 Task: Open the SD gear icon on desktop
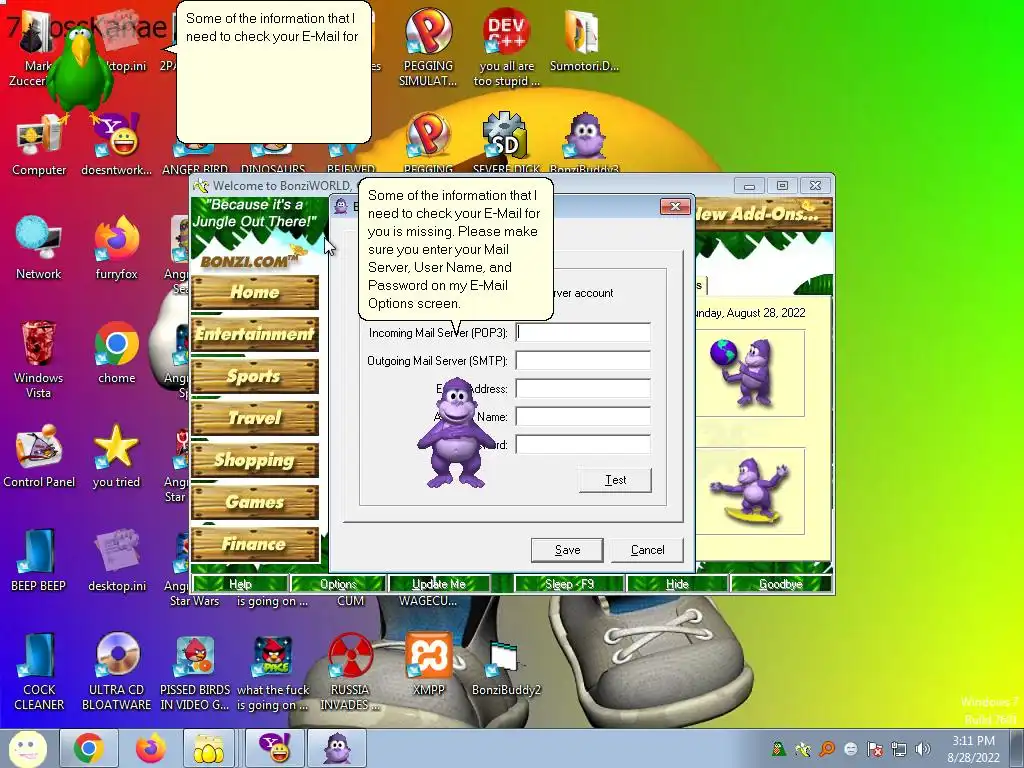coord(506,136)
